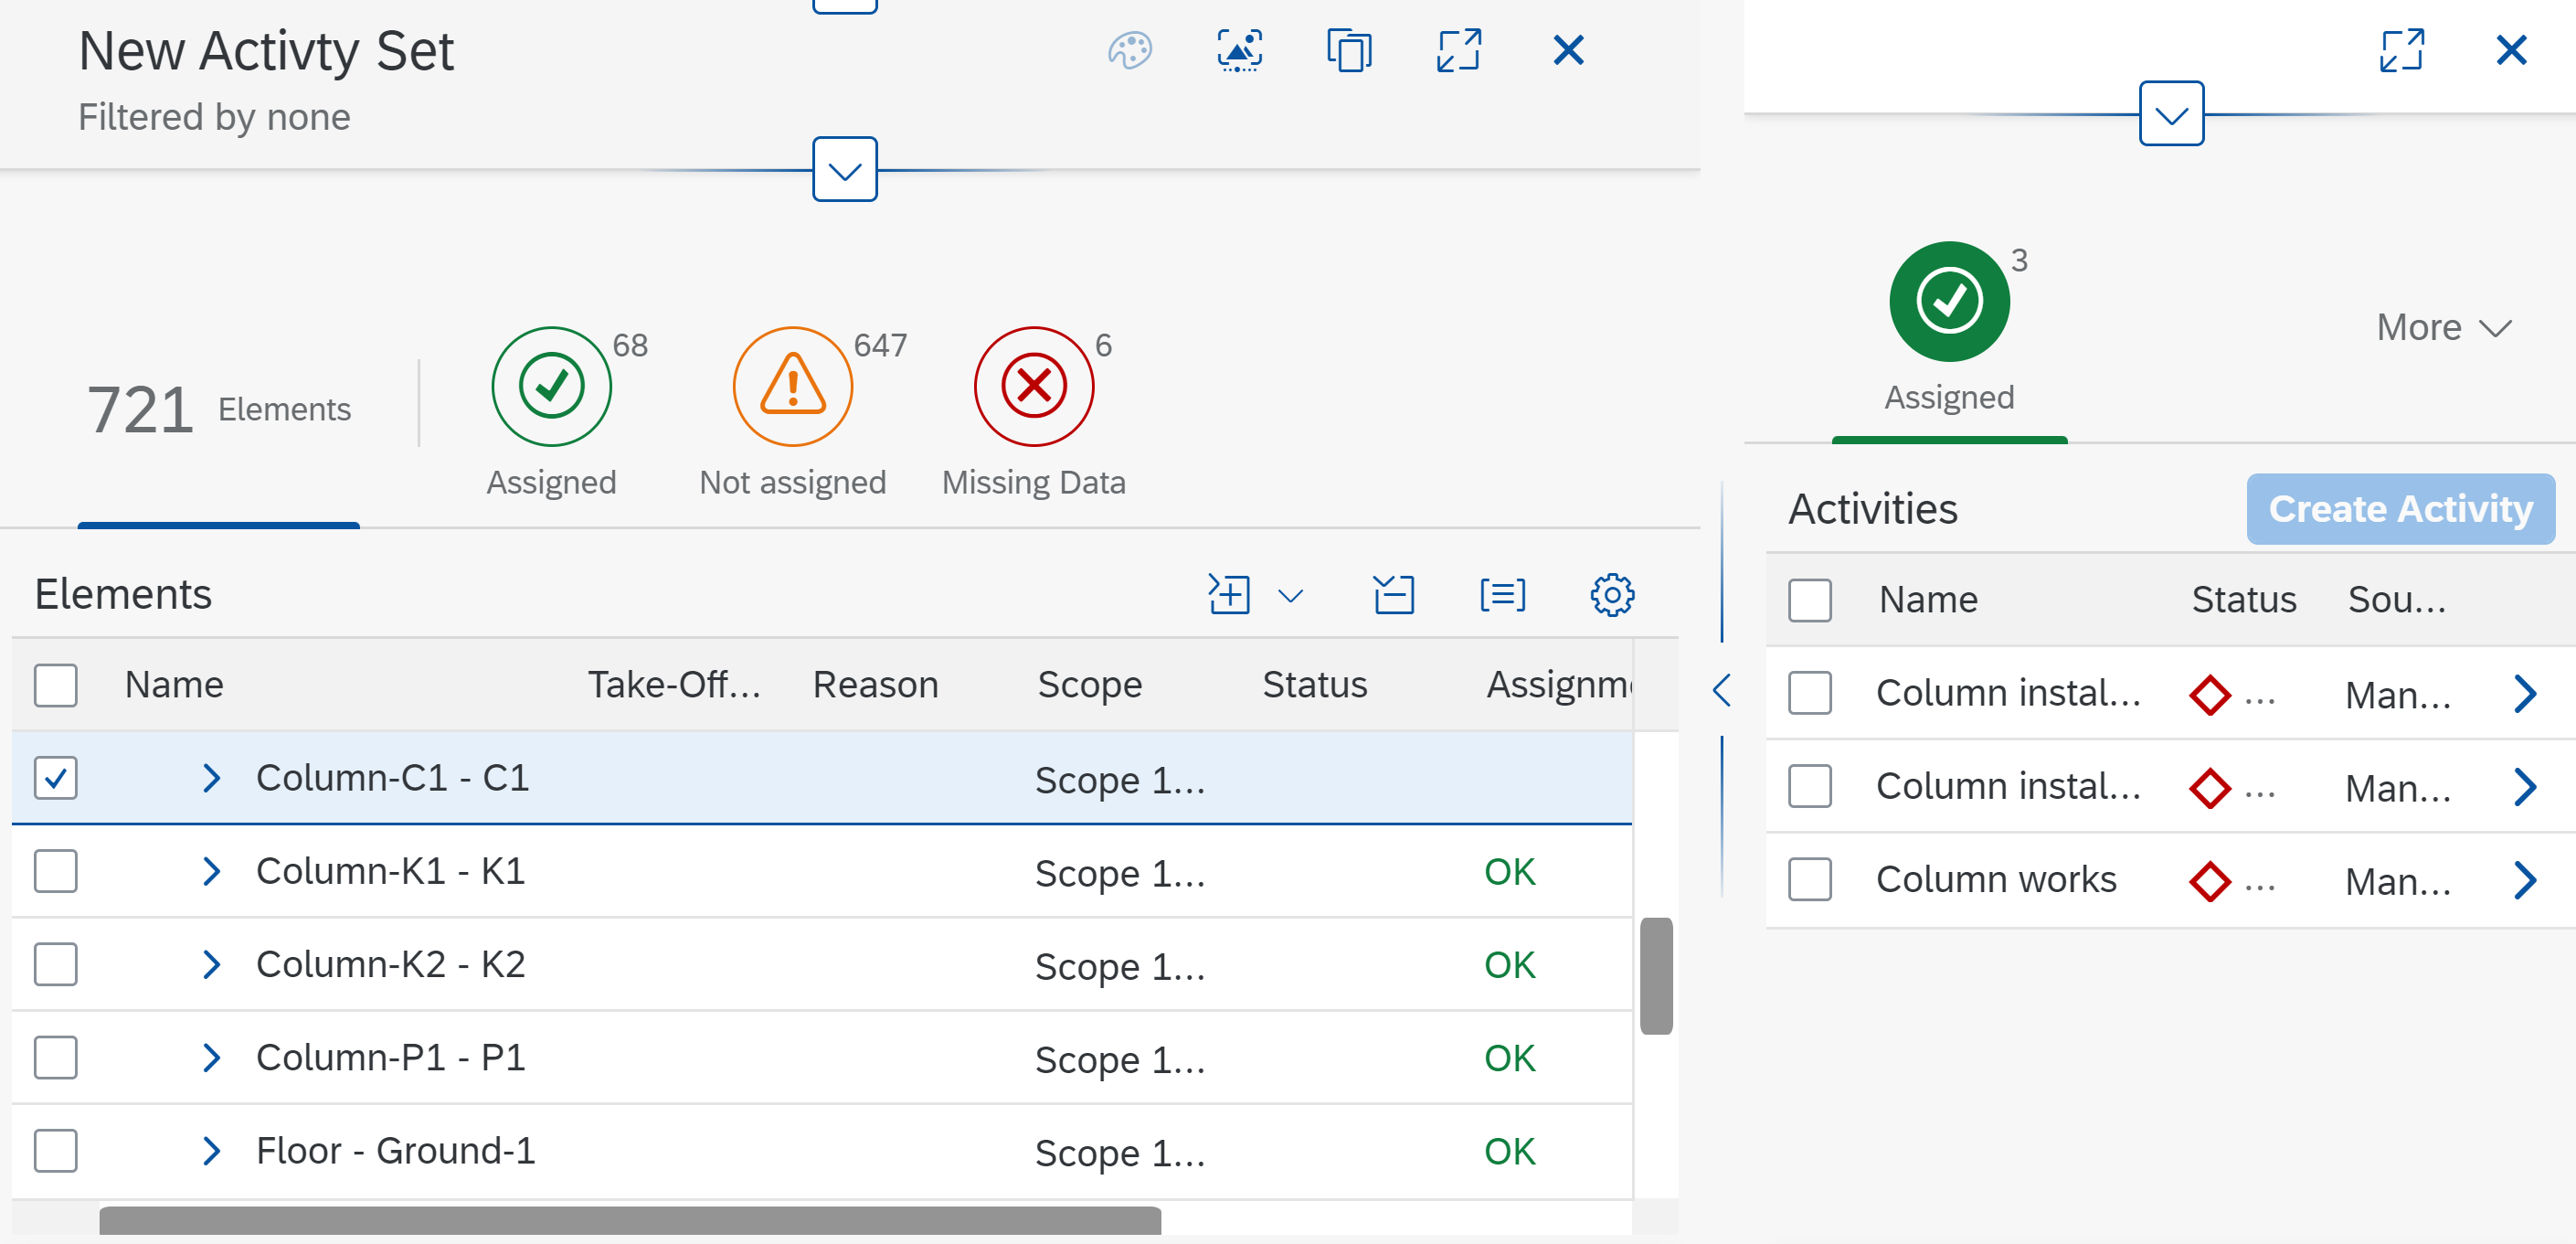2576x1244 pixels.
Task: Click the collapse arrow on the panel splitter
Action: 1722,690
